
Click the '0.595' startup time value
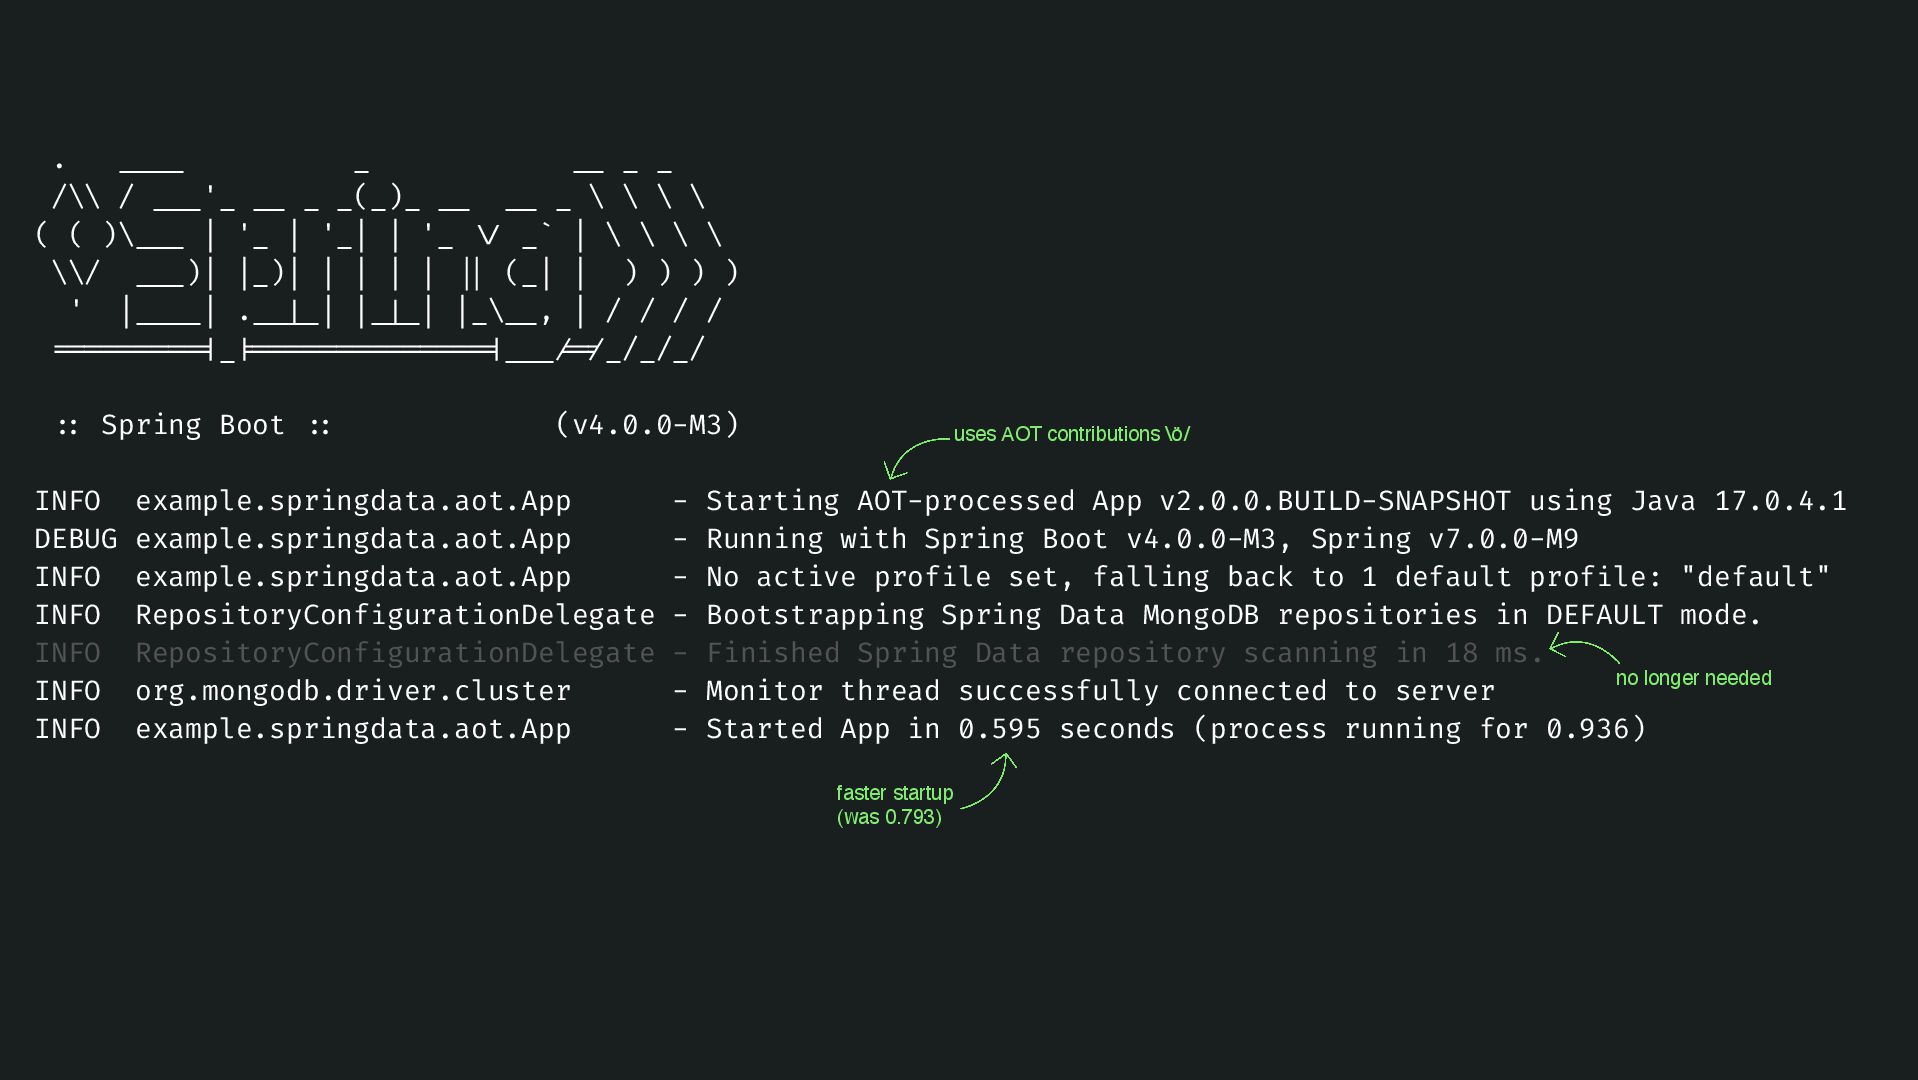(999, 729)
